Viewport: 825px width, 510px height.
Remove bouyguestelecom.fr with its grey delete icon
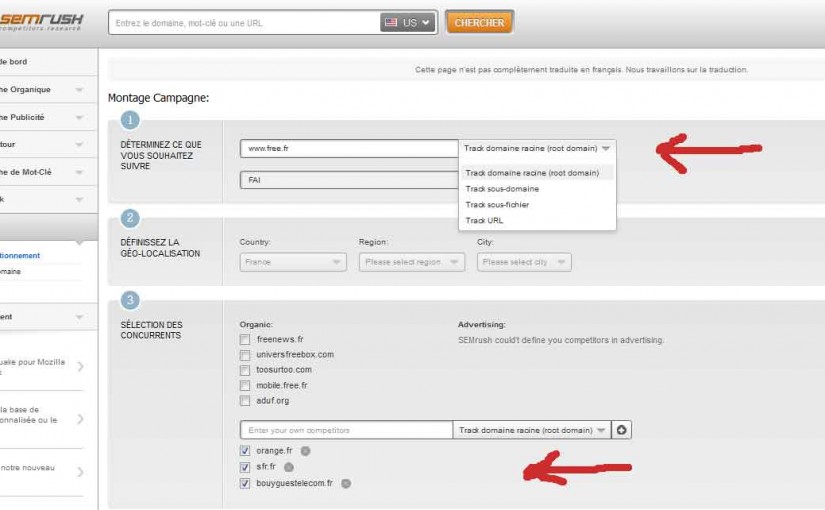pos(346,484)
